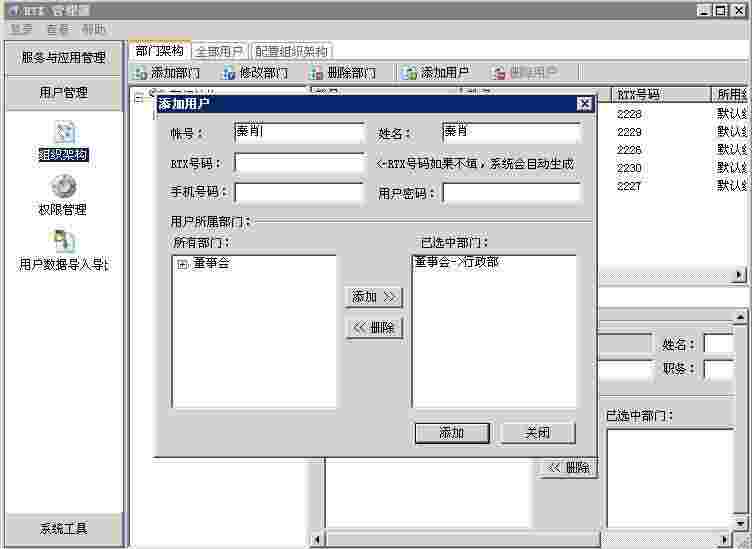This screenshot has width=752, height=549.
Task: Open the 帮助 menu
Action: pos(93,30)
